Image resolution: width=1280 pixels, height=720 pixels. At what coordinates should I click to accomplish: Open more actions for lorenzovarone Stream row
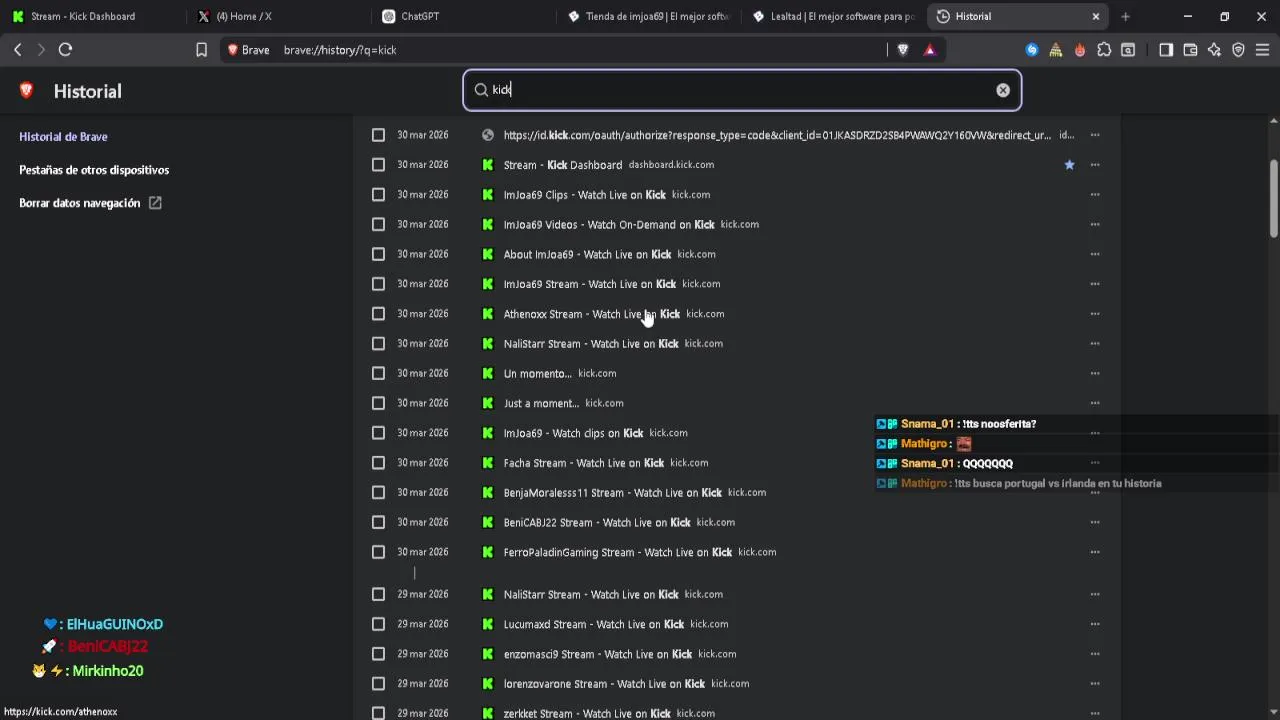[x=1095, y=684]
